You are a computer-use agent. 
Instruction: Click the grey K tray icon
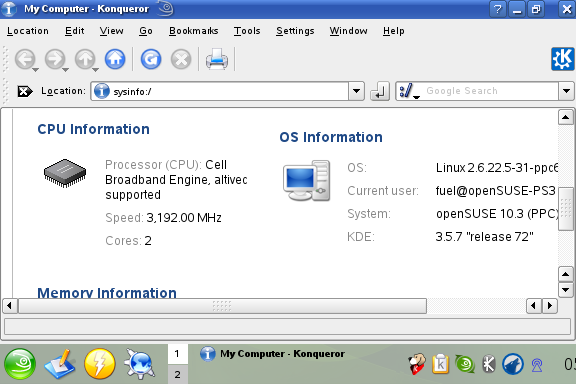tap(489, 364)
